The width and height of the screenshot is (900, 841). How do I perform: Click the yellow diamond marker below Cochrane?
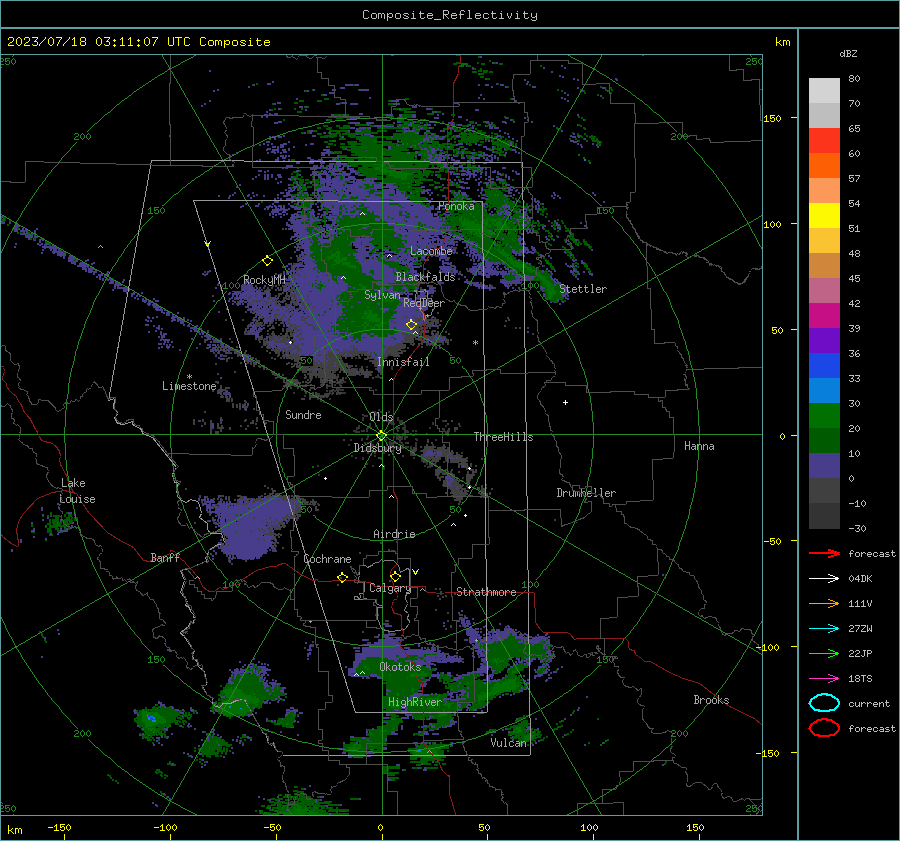342,577
